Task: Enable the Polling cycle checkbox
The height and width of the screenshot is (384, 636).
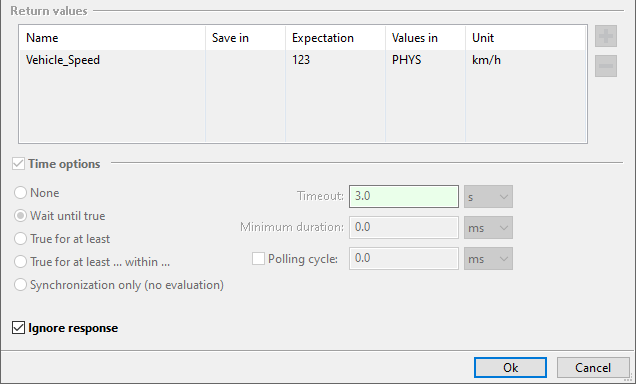Action: pos(258,258)
